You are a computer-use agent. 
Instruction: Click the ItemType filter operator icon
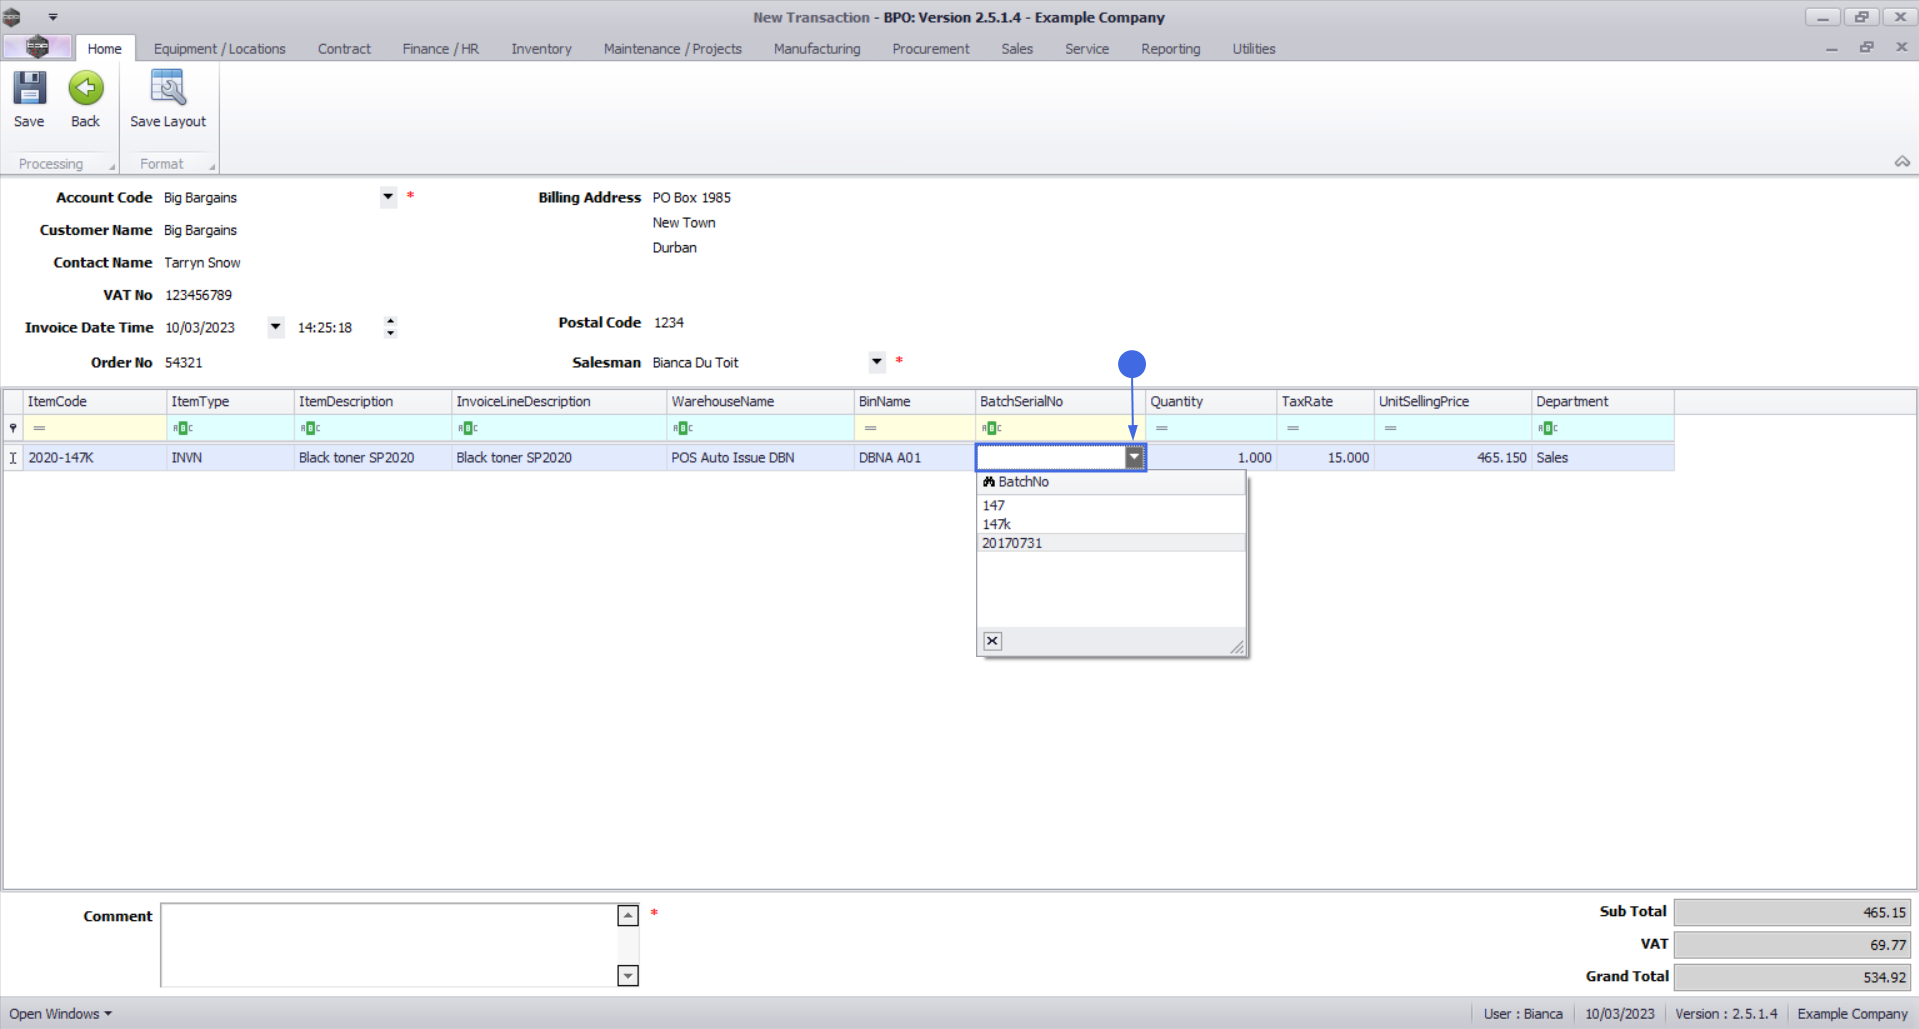coord(182,428)
